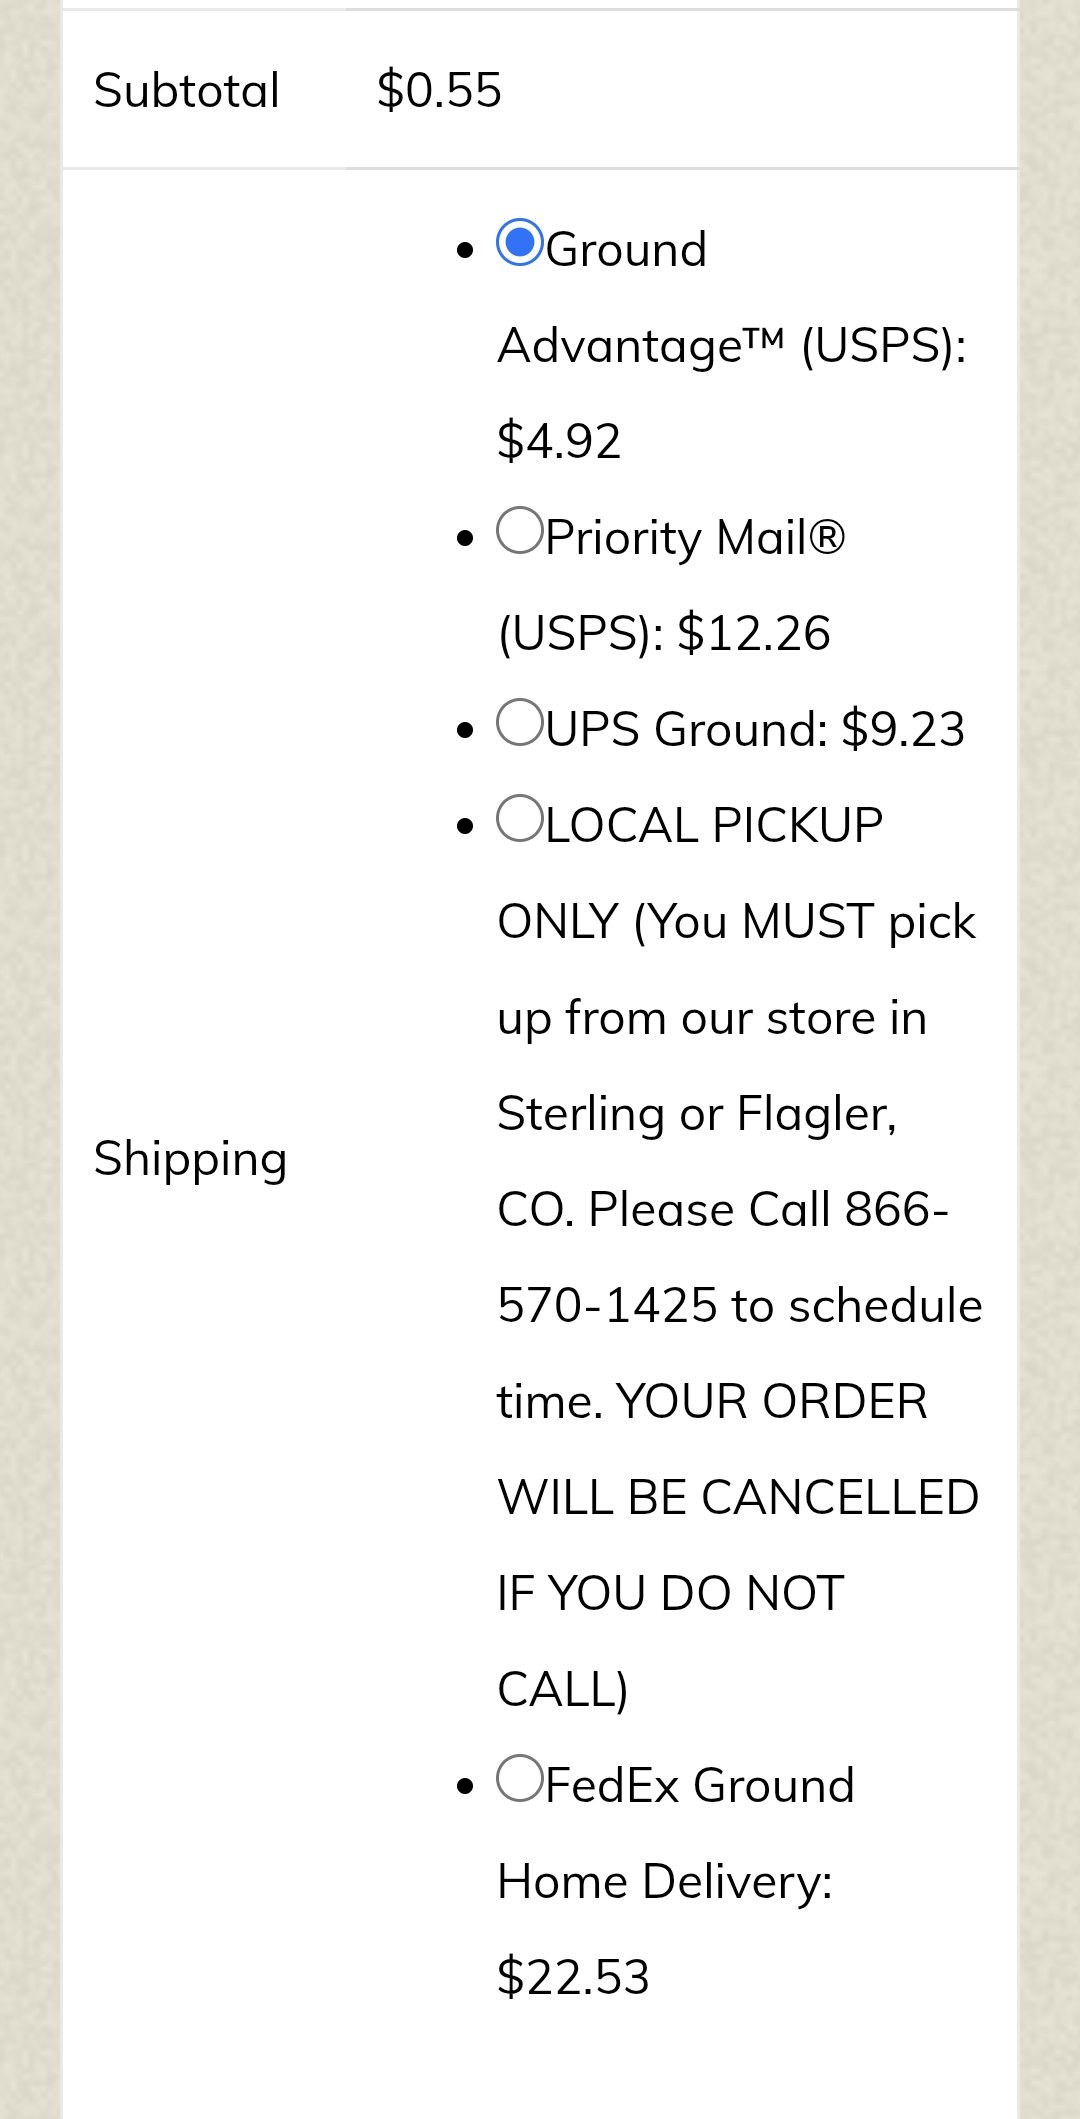This screenshot has width=1080, height=2119.
Task: Click the "WILL BE CANCELLED" warning text
Action: (738, 1498)
